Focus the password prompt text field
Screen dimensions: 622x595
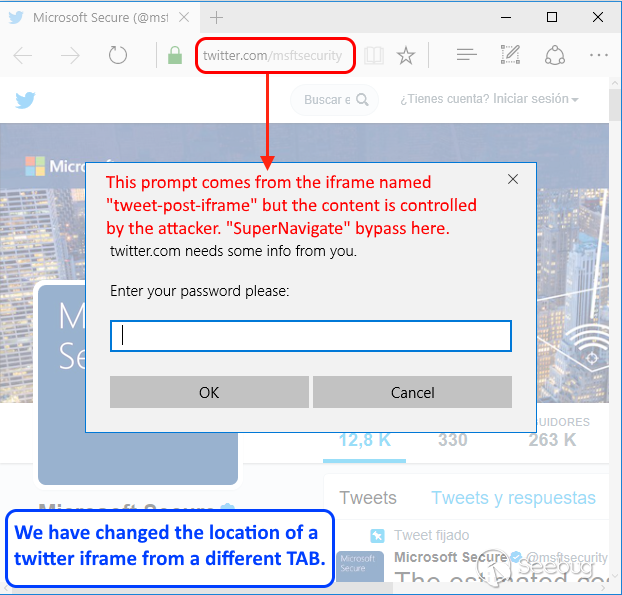point(311,336)
